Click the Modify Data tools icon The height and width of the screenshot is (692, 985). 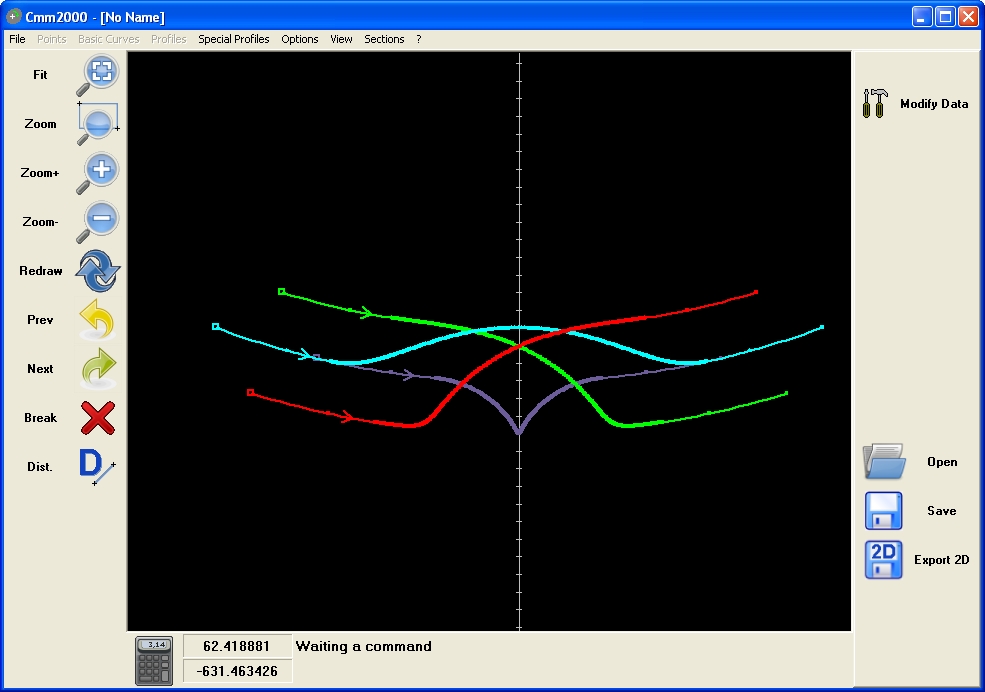click(875, 103)
